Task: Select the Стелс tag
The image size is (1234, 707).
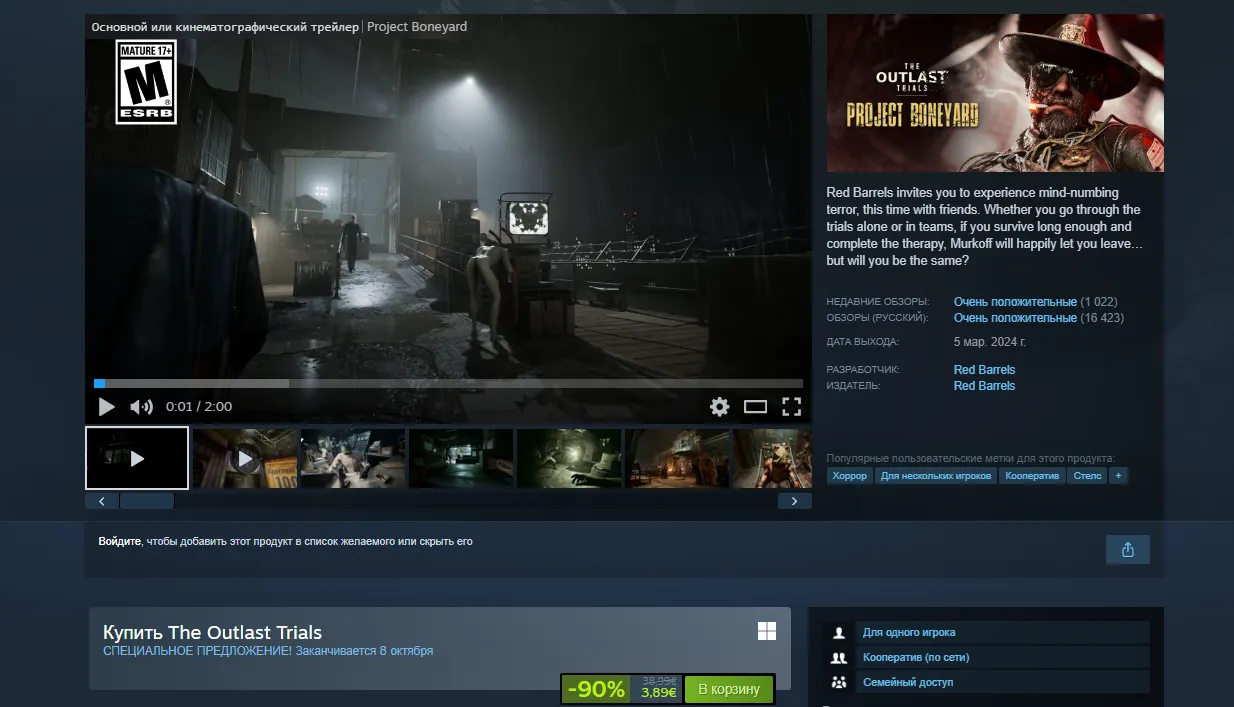Action: [x=1087, y=476]
